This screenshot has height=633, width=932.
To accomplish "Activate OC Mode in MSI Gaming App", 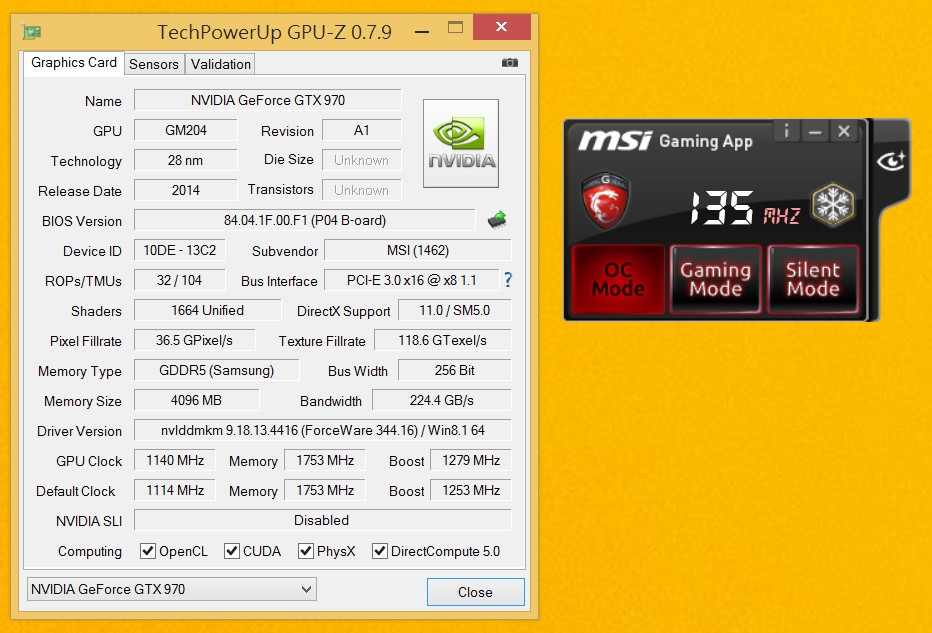I will point(618,279).
